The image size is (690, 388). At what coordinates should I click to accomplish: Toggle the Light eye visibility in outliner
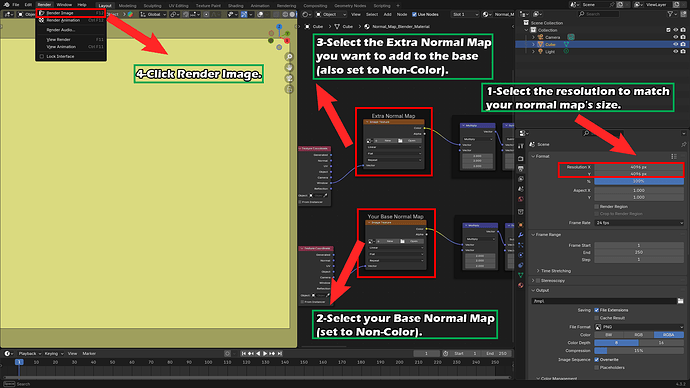tap(675, 51)
